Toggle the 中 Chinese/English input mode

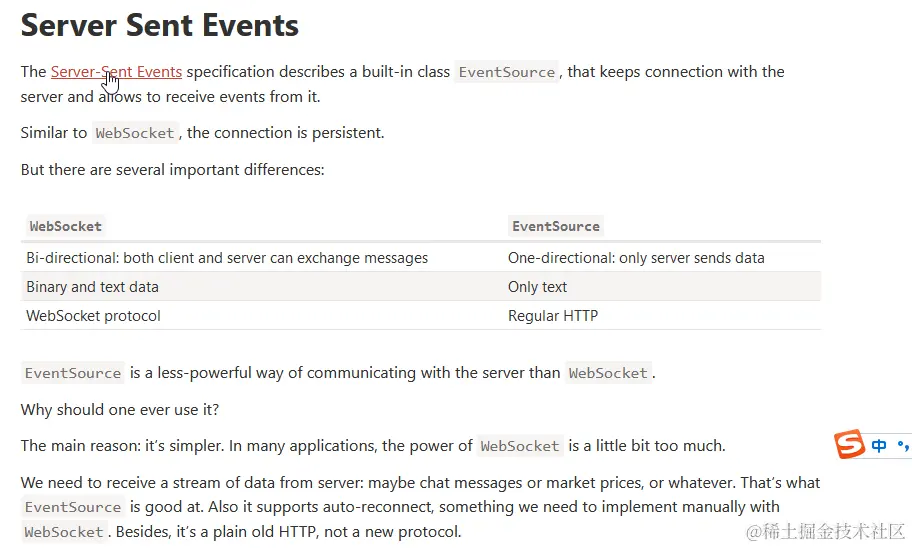click(x=879, y=446)
